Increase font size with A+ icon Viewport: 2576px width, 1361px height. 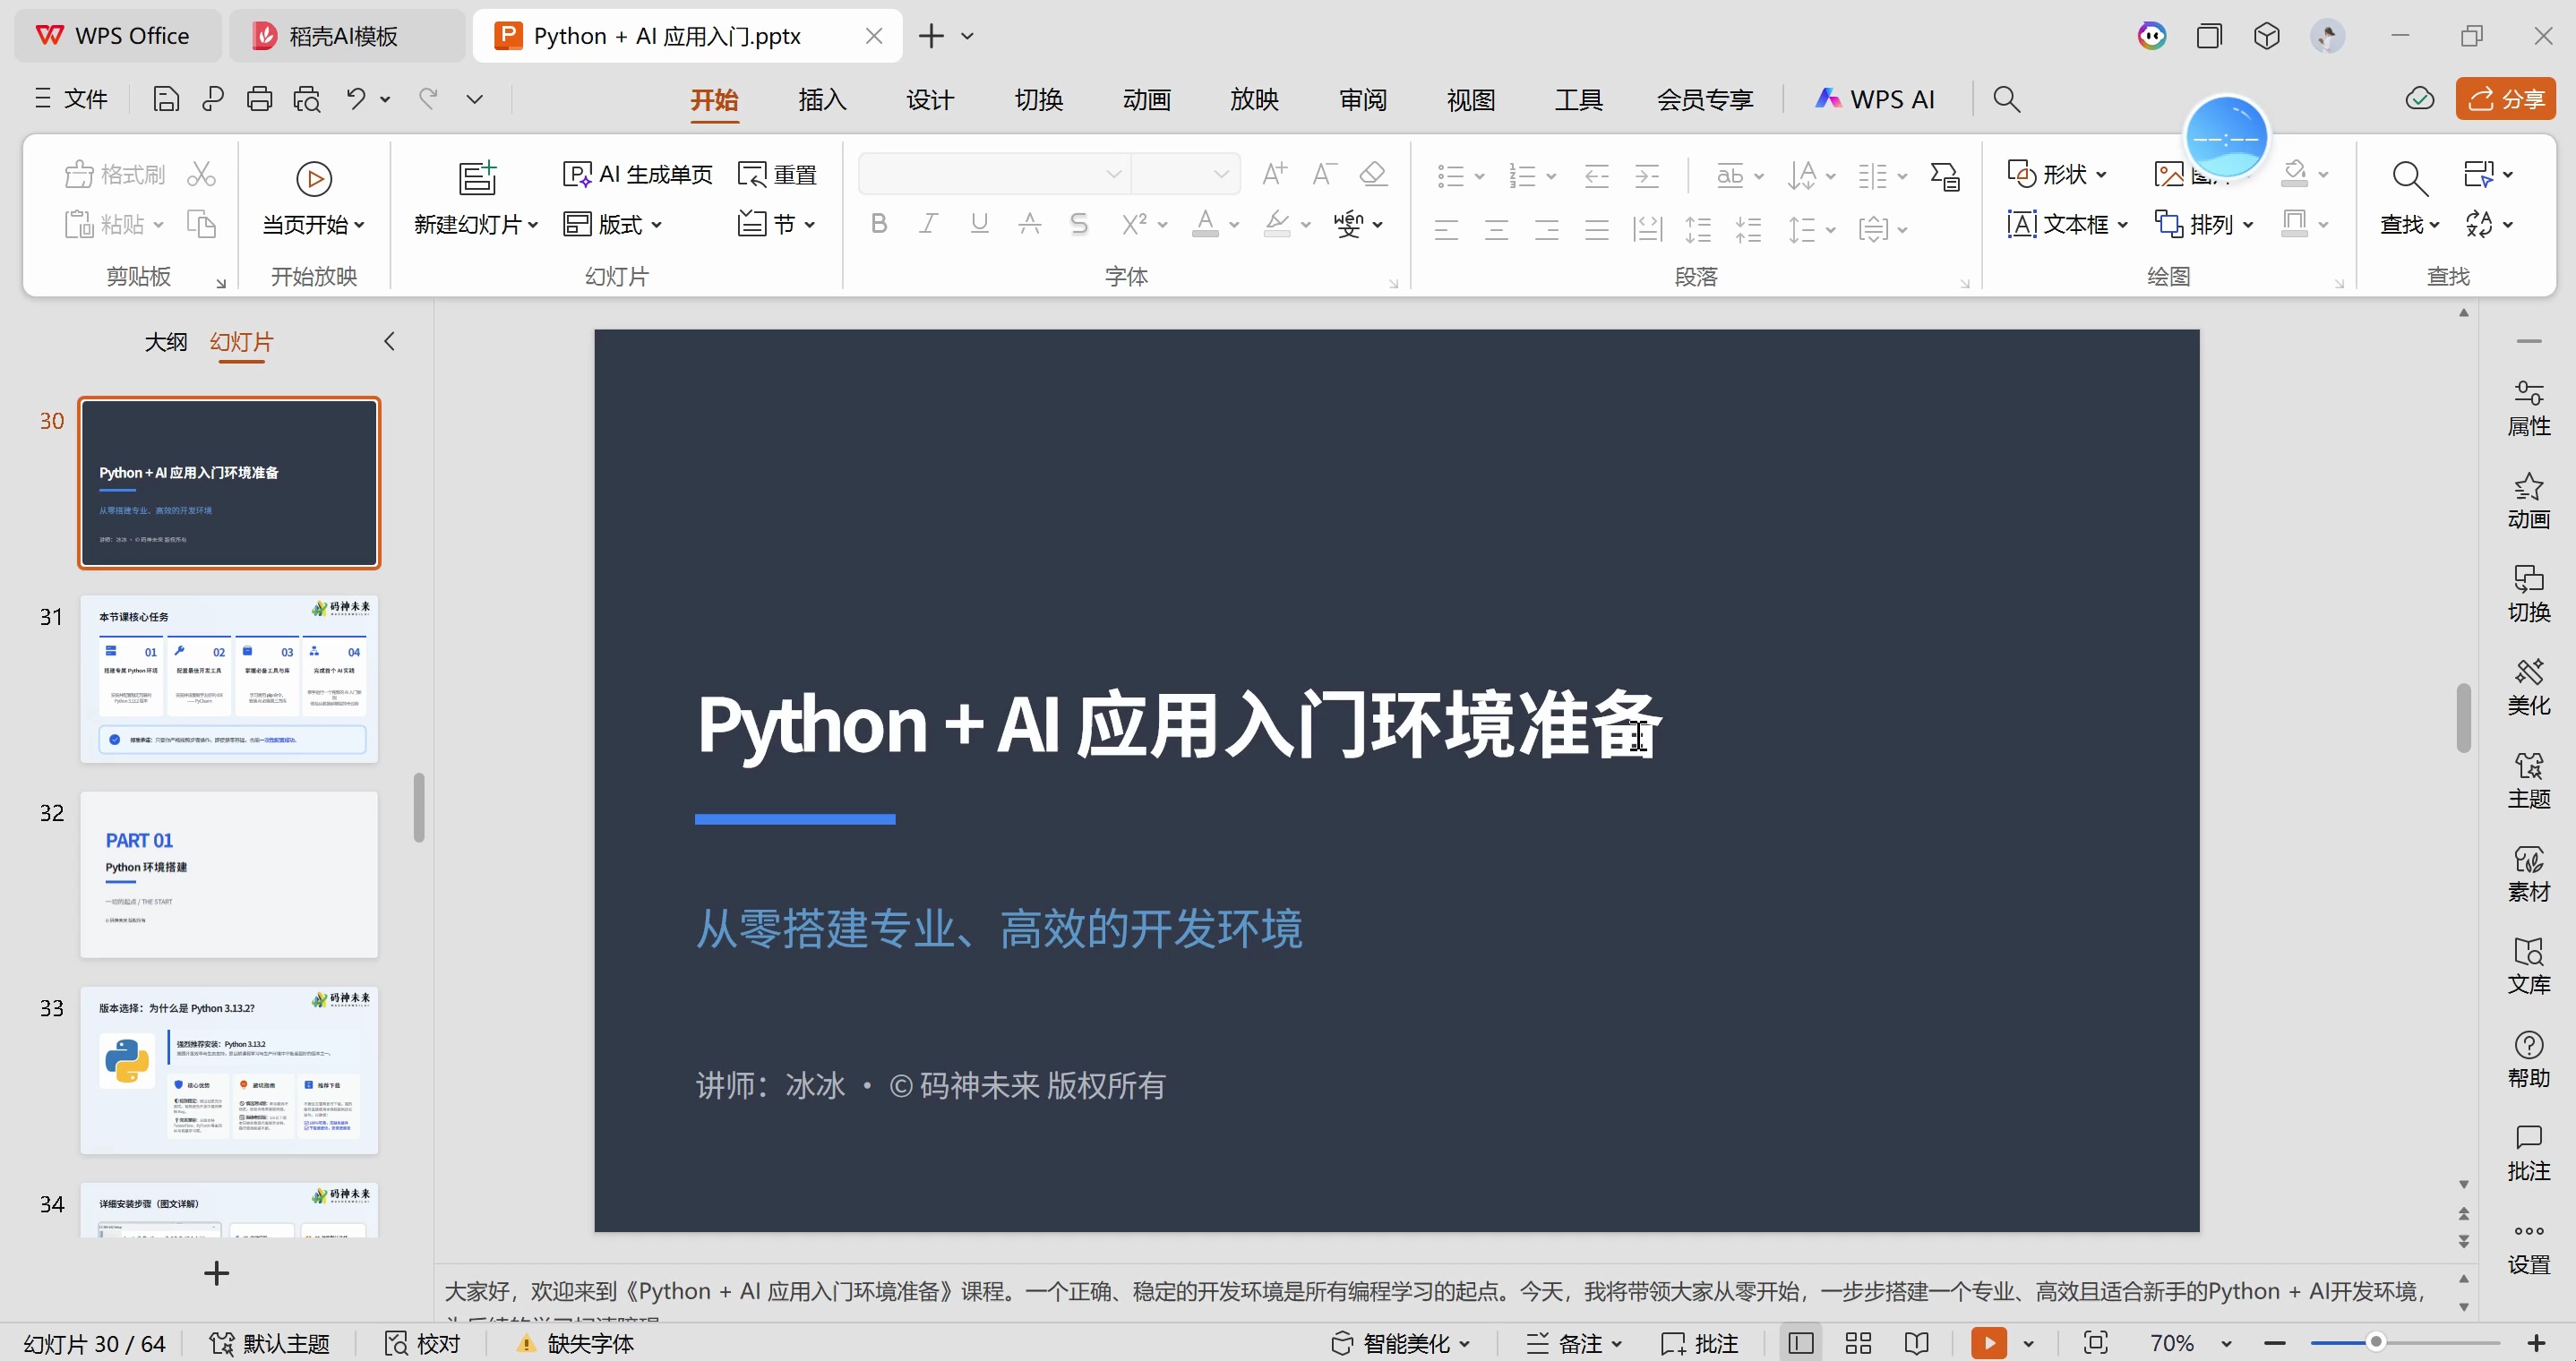click(1274, 174)
